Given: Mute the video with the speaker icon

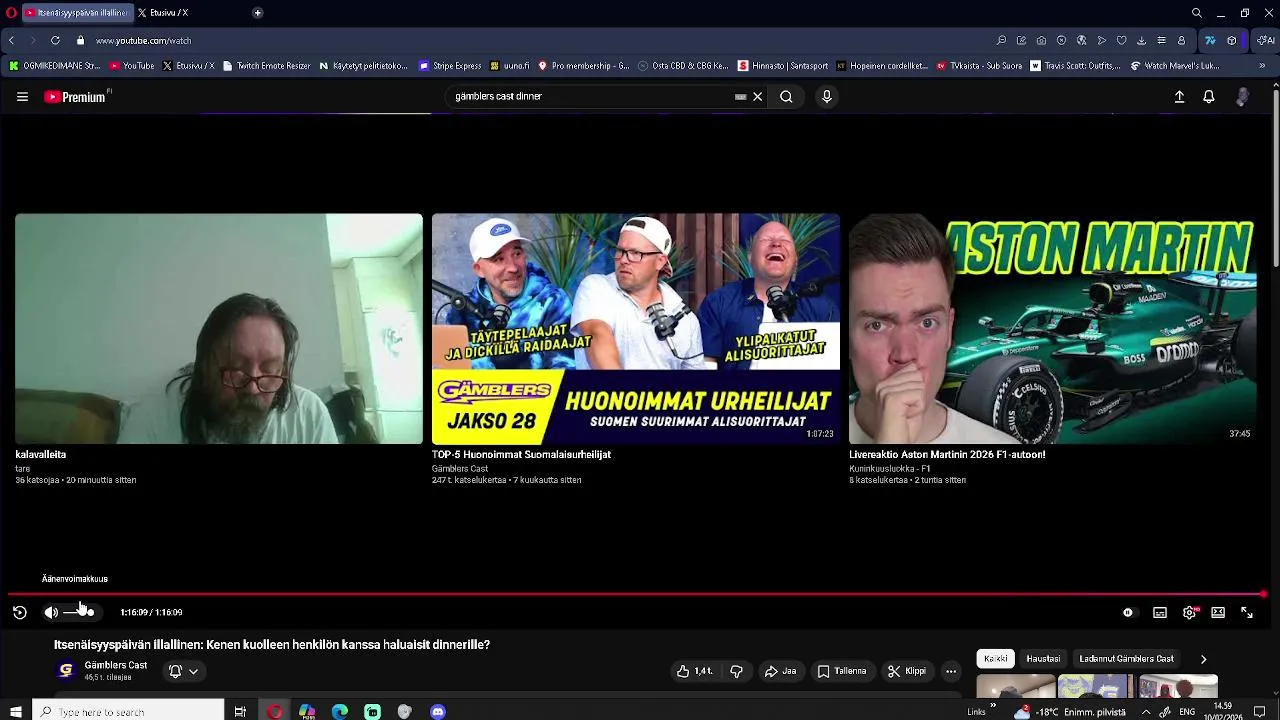Looking at the screenshot, I should coord(51,612).
